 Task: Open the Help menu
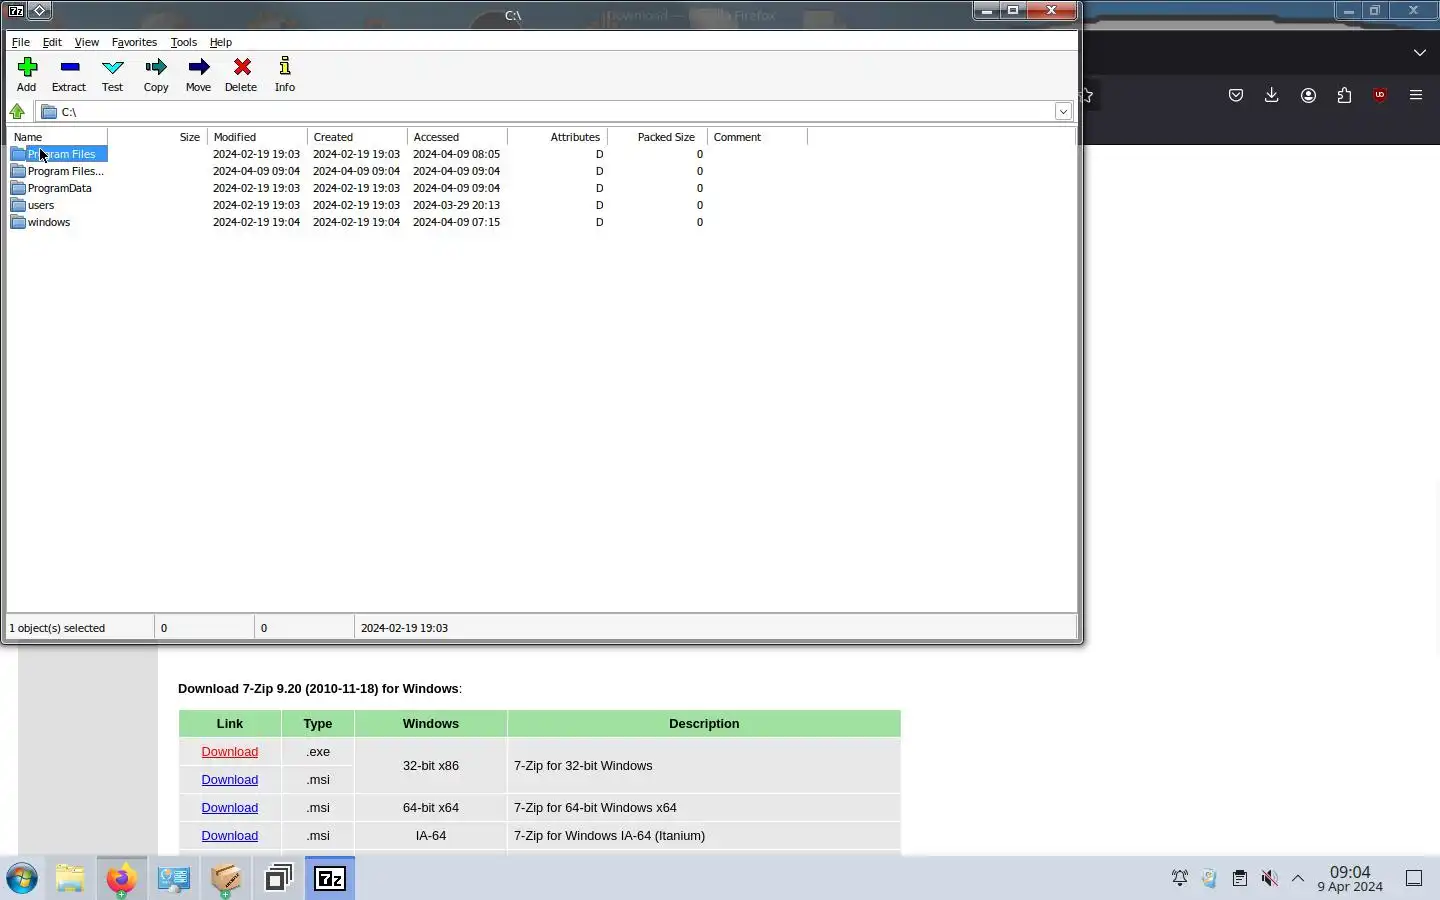(220, 42)
